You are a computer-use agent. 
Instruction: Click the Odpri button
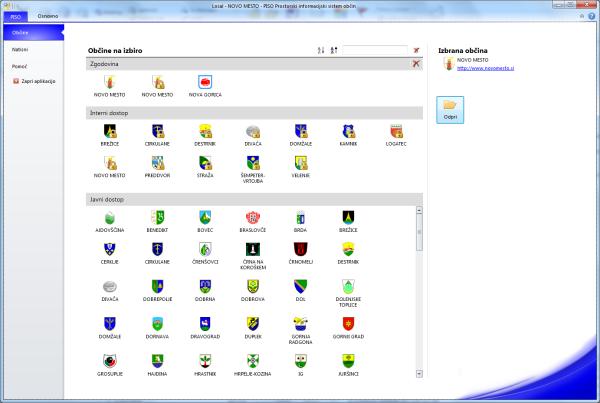point(450,110)
